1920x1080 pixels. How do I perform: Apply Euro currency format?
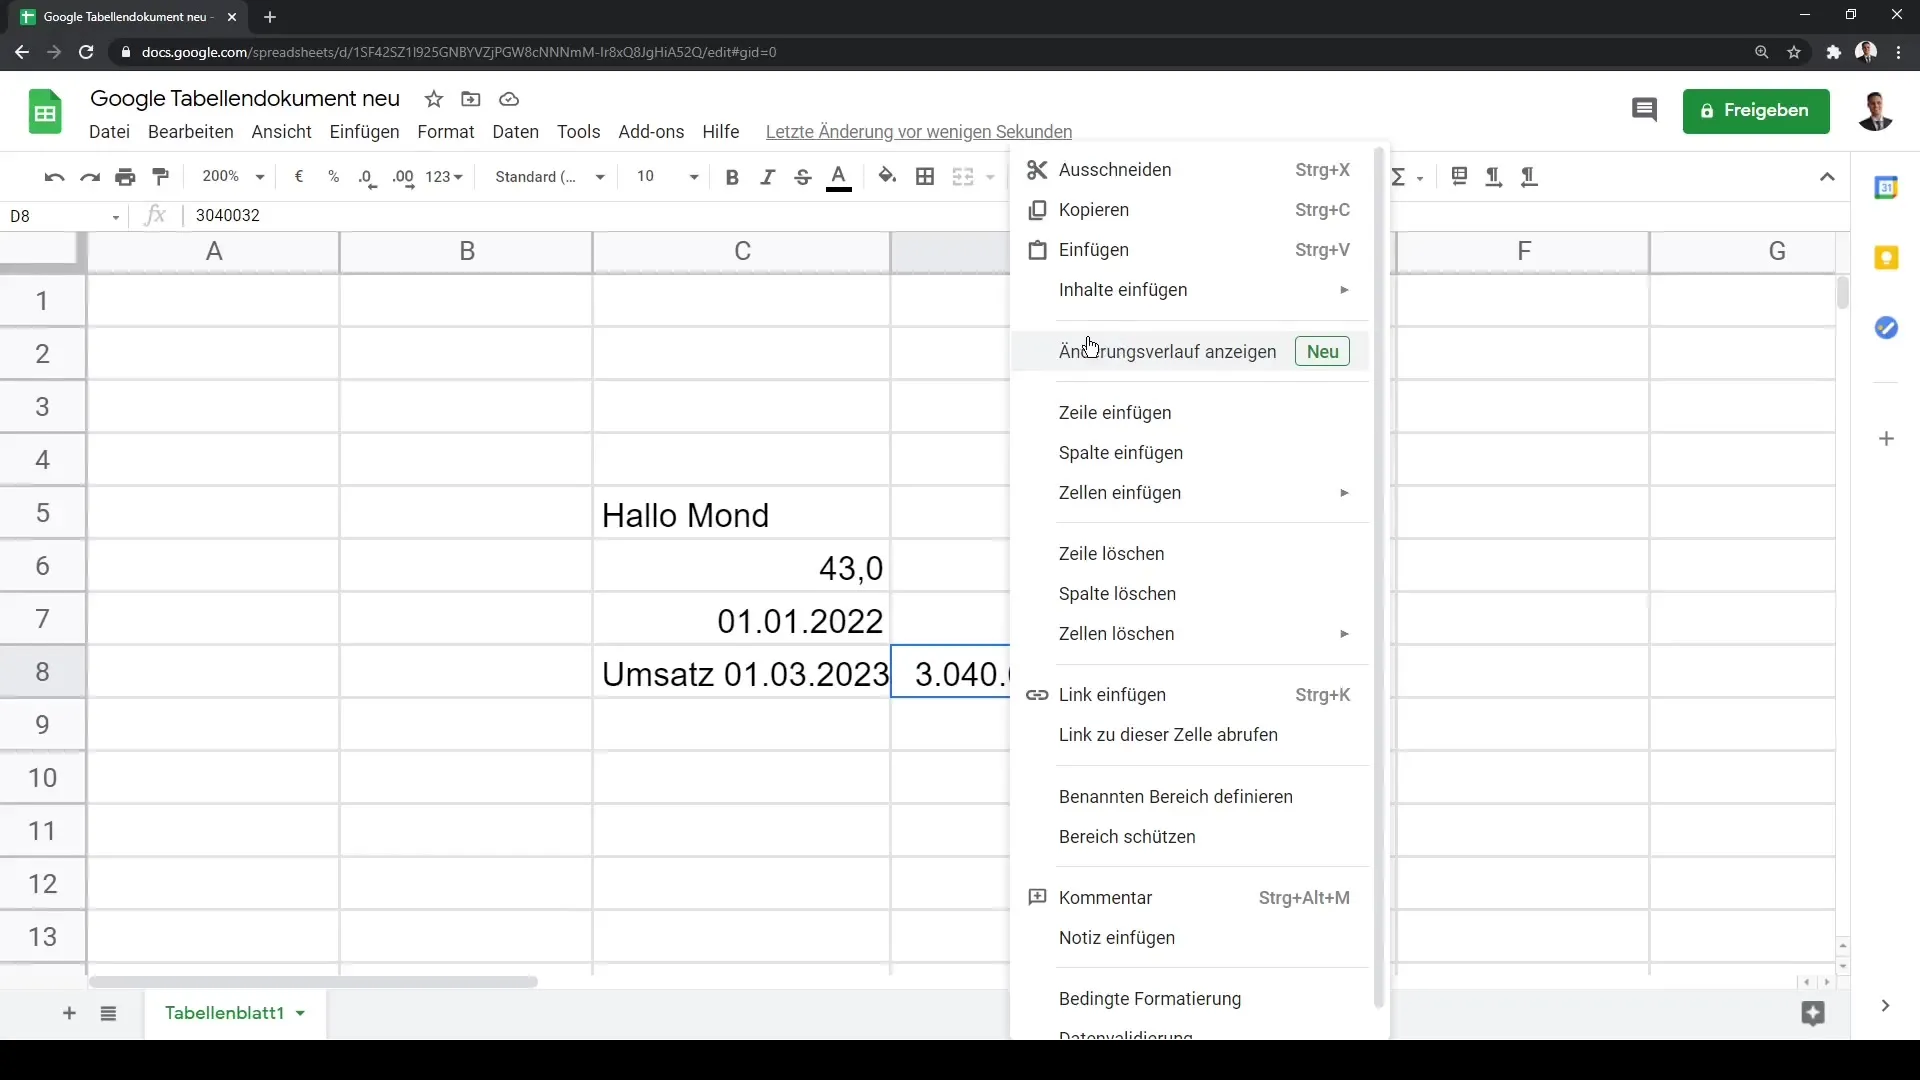tap(299, 177)
